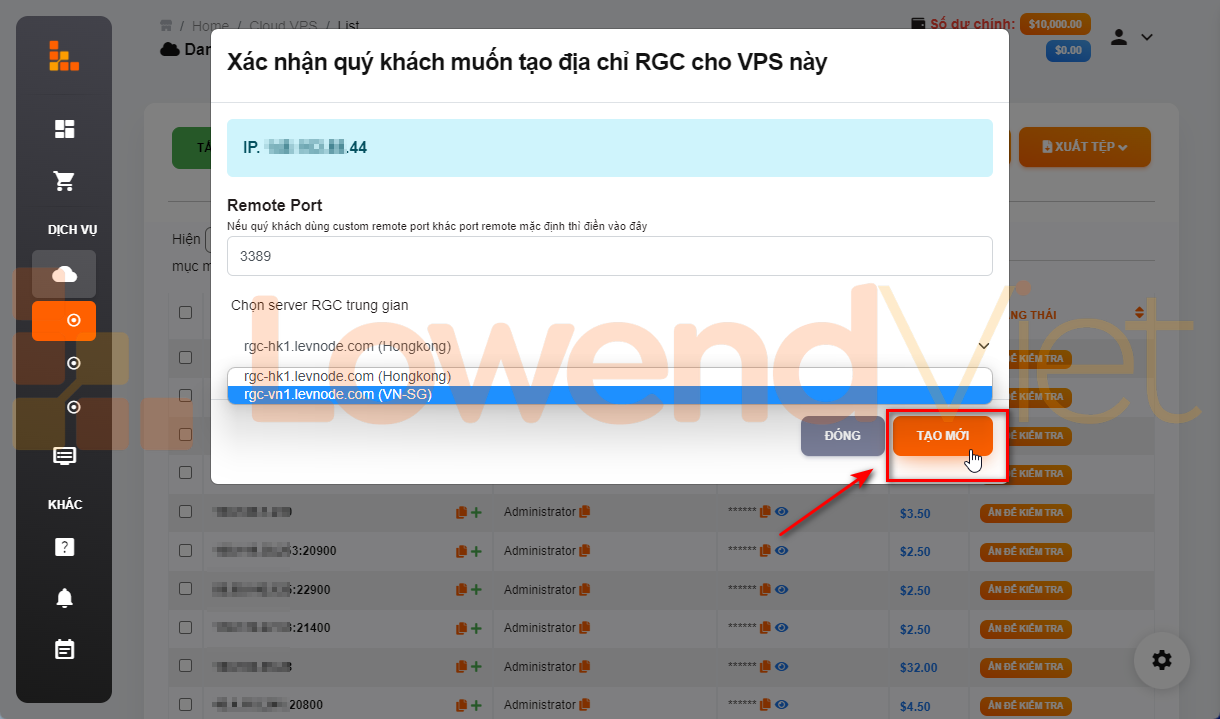
Task: Click the calendar note sidebar icon
Action: click(64, 649)
